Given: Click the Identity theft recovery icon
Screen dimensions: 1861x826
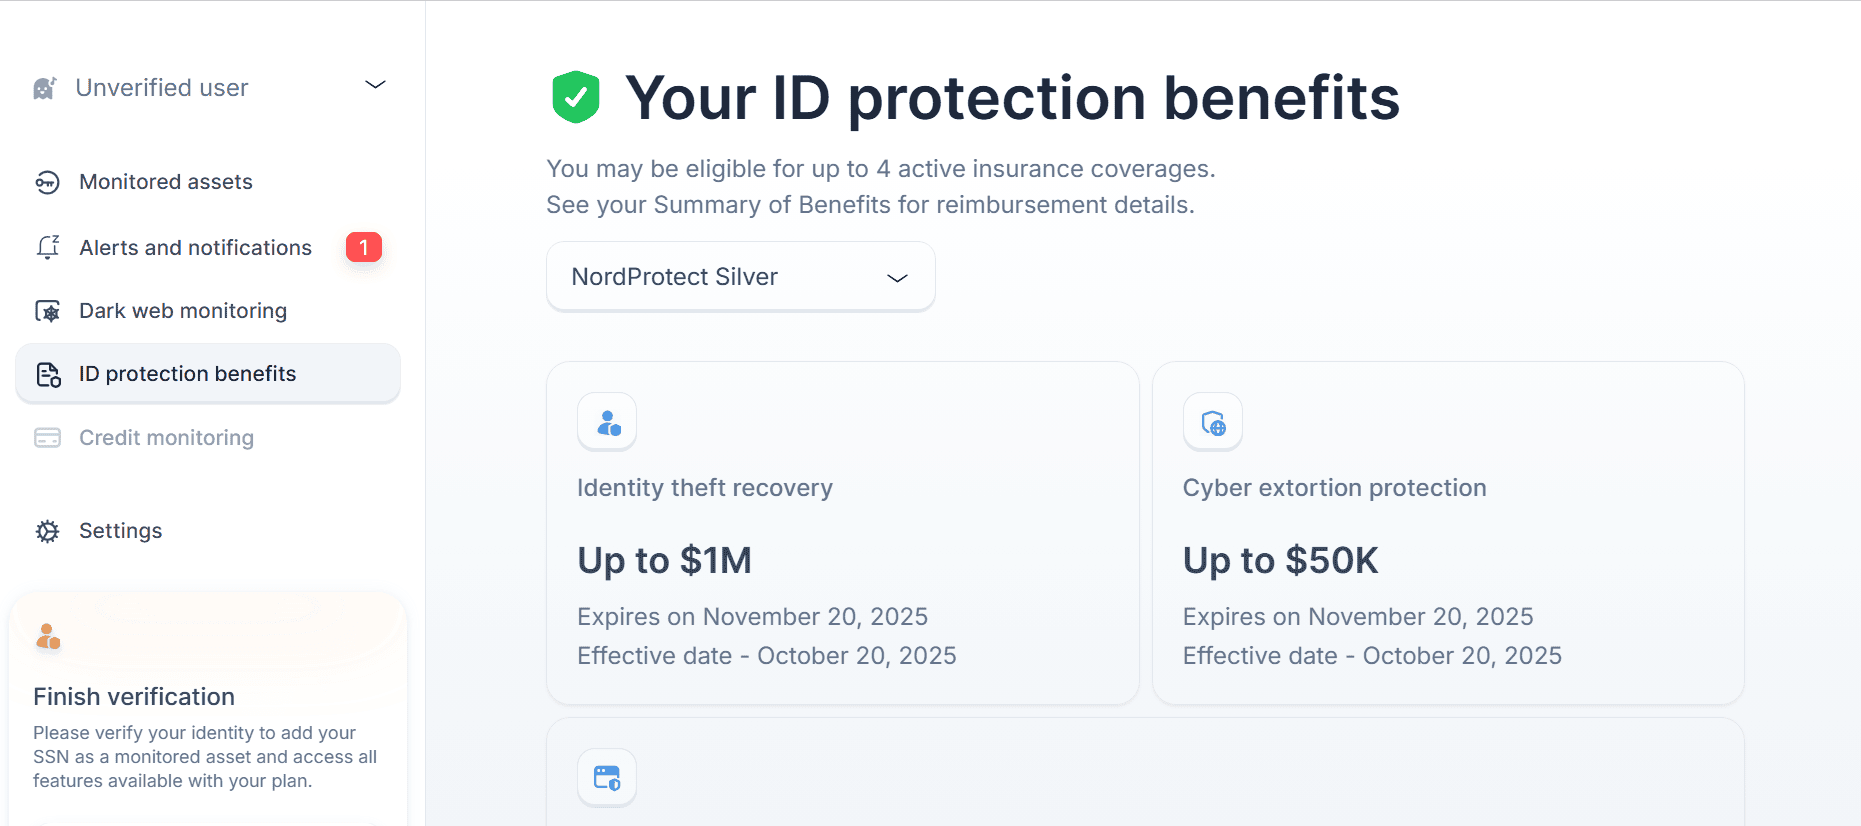Looking at the screenshot, I should tap(607, 422).
